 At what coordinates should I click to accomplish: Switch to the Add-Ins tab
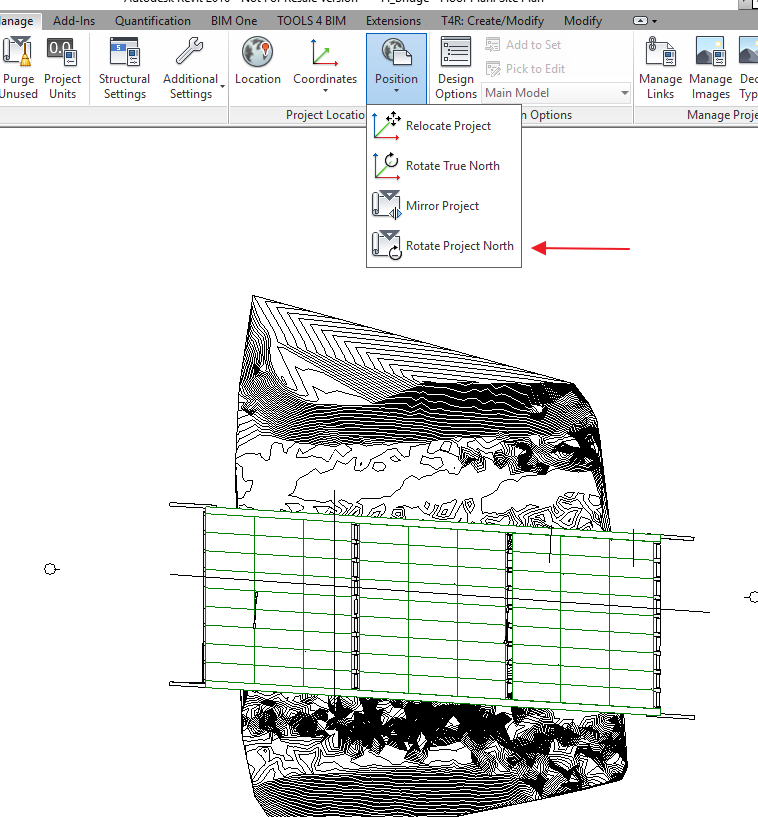tap(74, 21)
